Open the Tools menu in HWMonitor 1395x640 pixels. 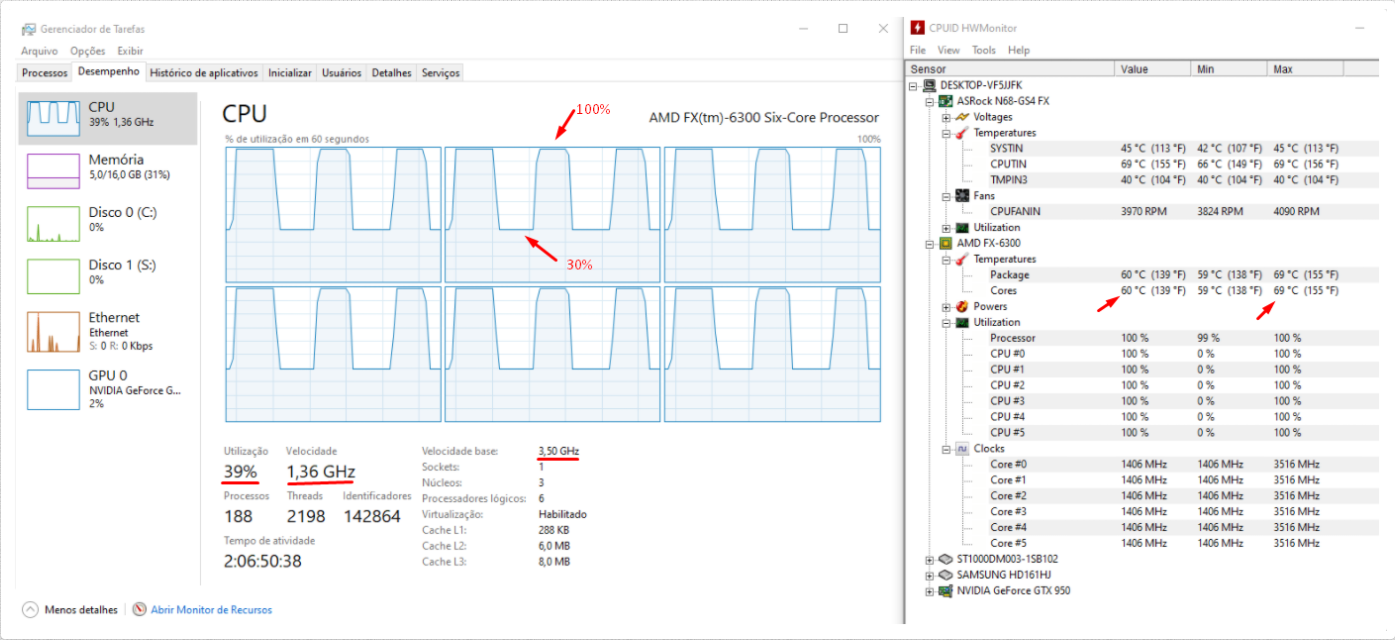pos(984,50)
